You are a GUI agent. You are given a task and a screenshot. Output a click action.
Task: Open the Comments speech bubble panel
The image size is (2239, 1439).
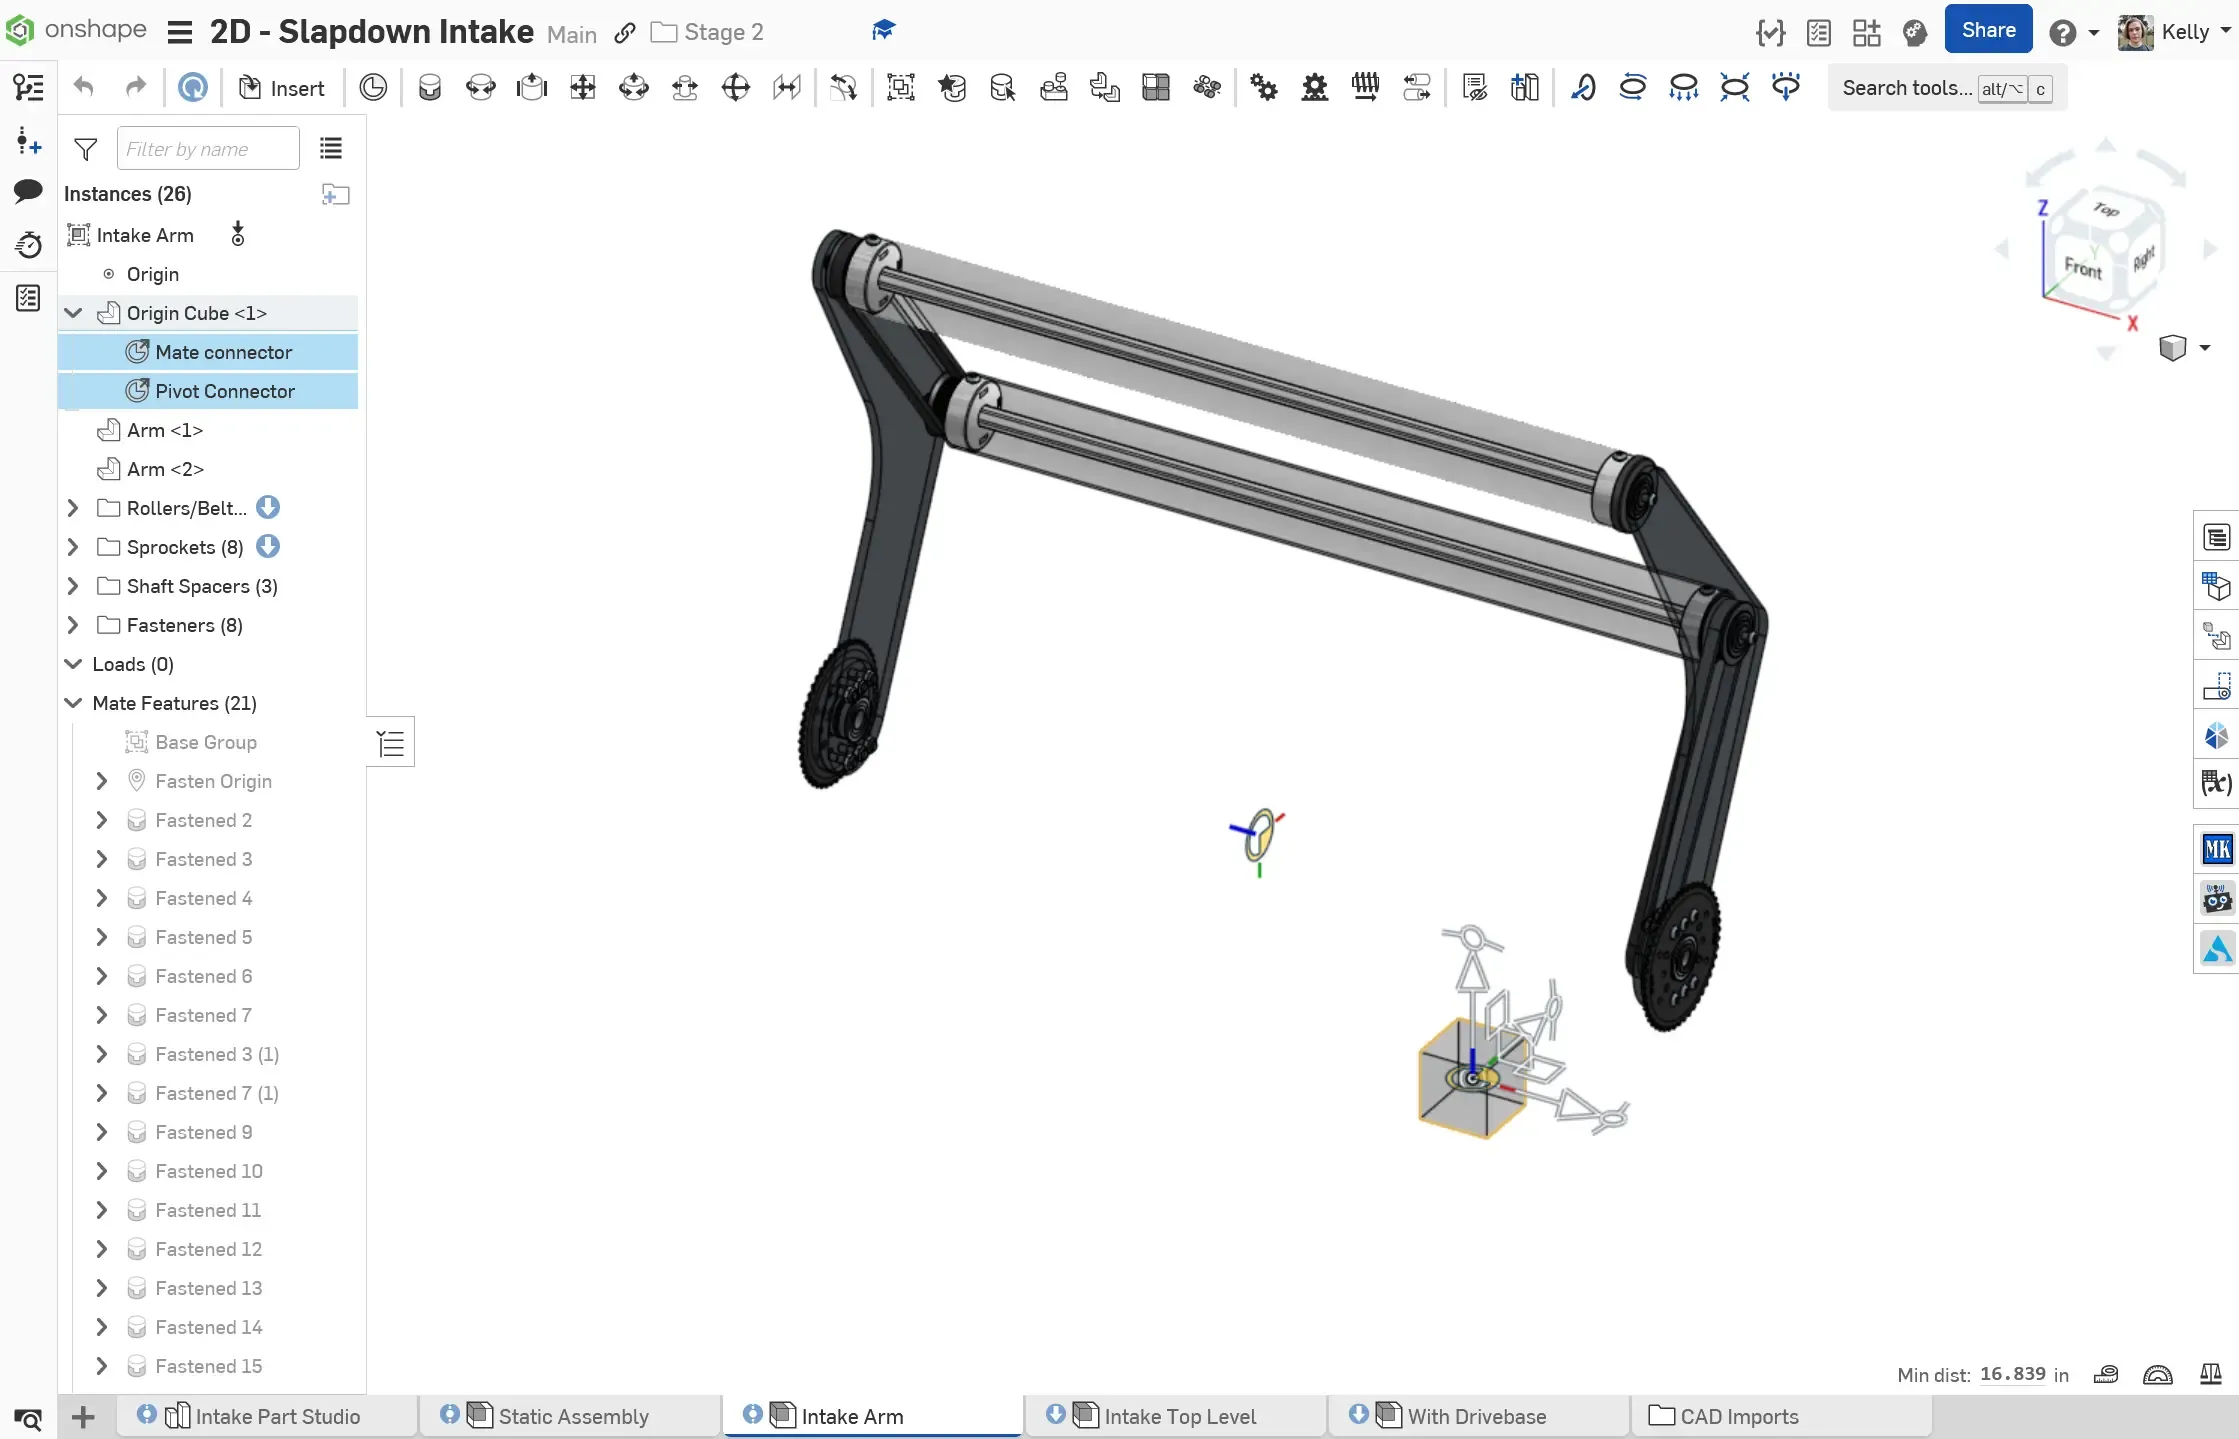(x=28, y=191)
